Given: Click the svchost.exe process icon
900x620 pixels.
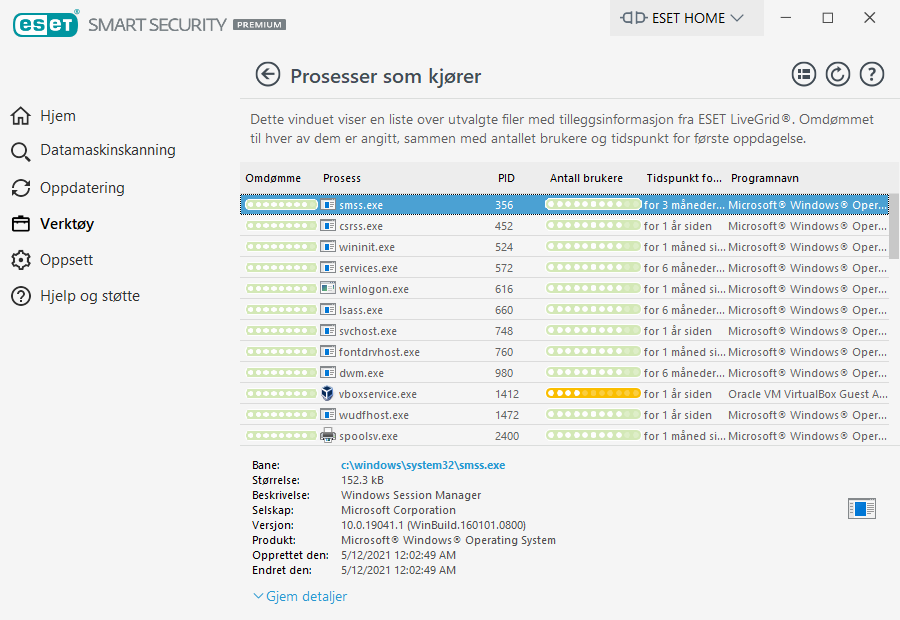Looking at the screenshot, I should (328, 331).
